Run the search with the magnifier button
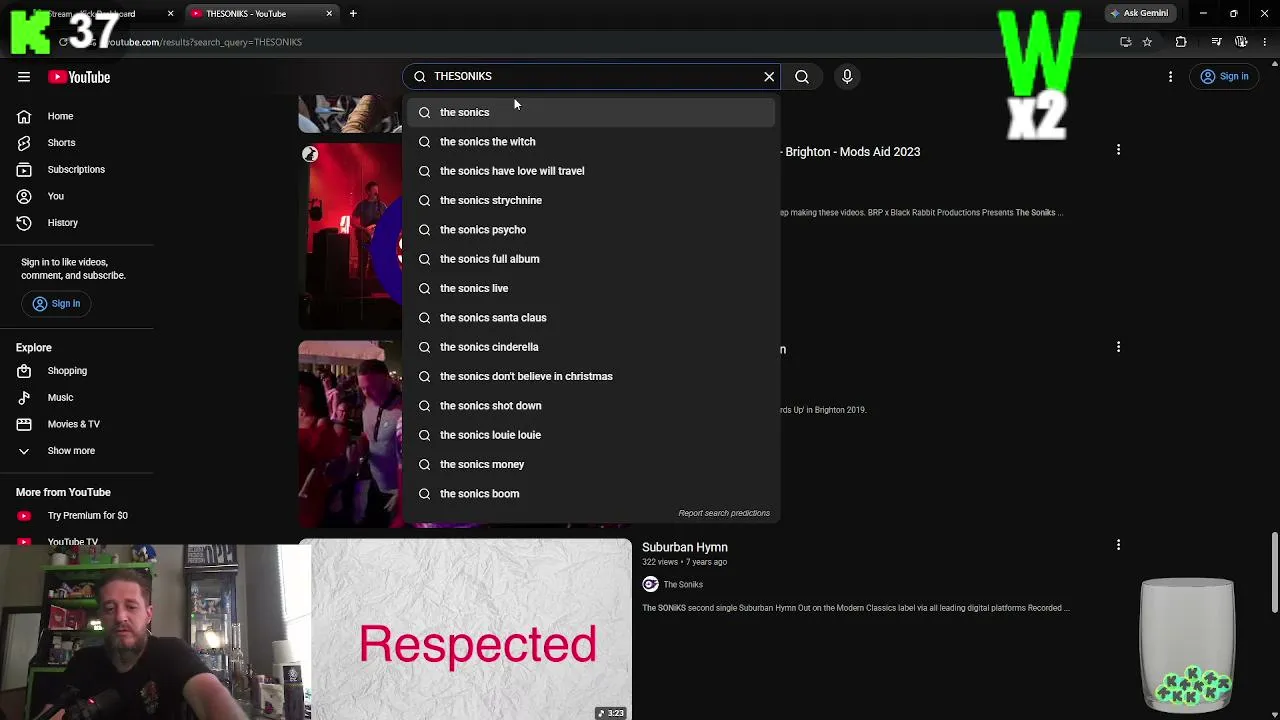This screenshot has width=1280, height=720. click(x=802, y=76)
